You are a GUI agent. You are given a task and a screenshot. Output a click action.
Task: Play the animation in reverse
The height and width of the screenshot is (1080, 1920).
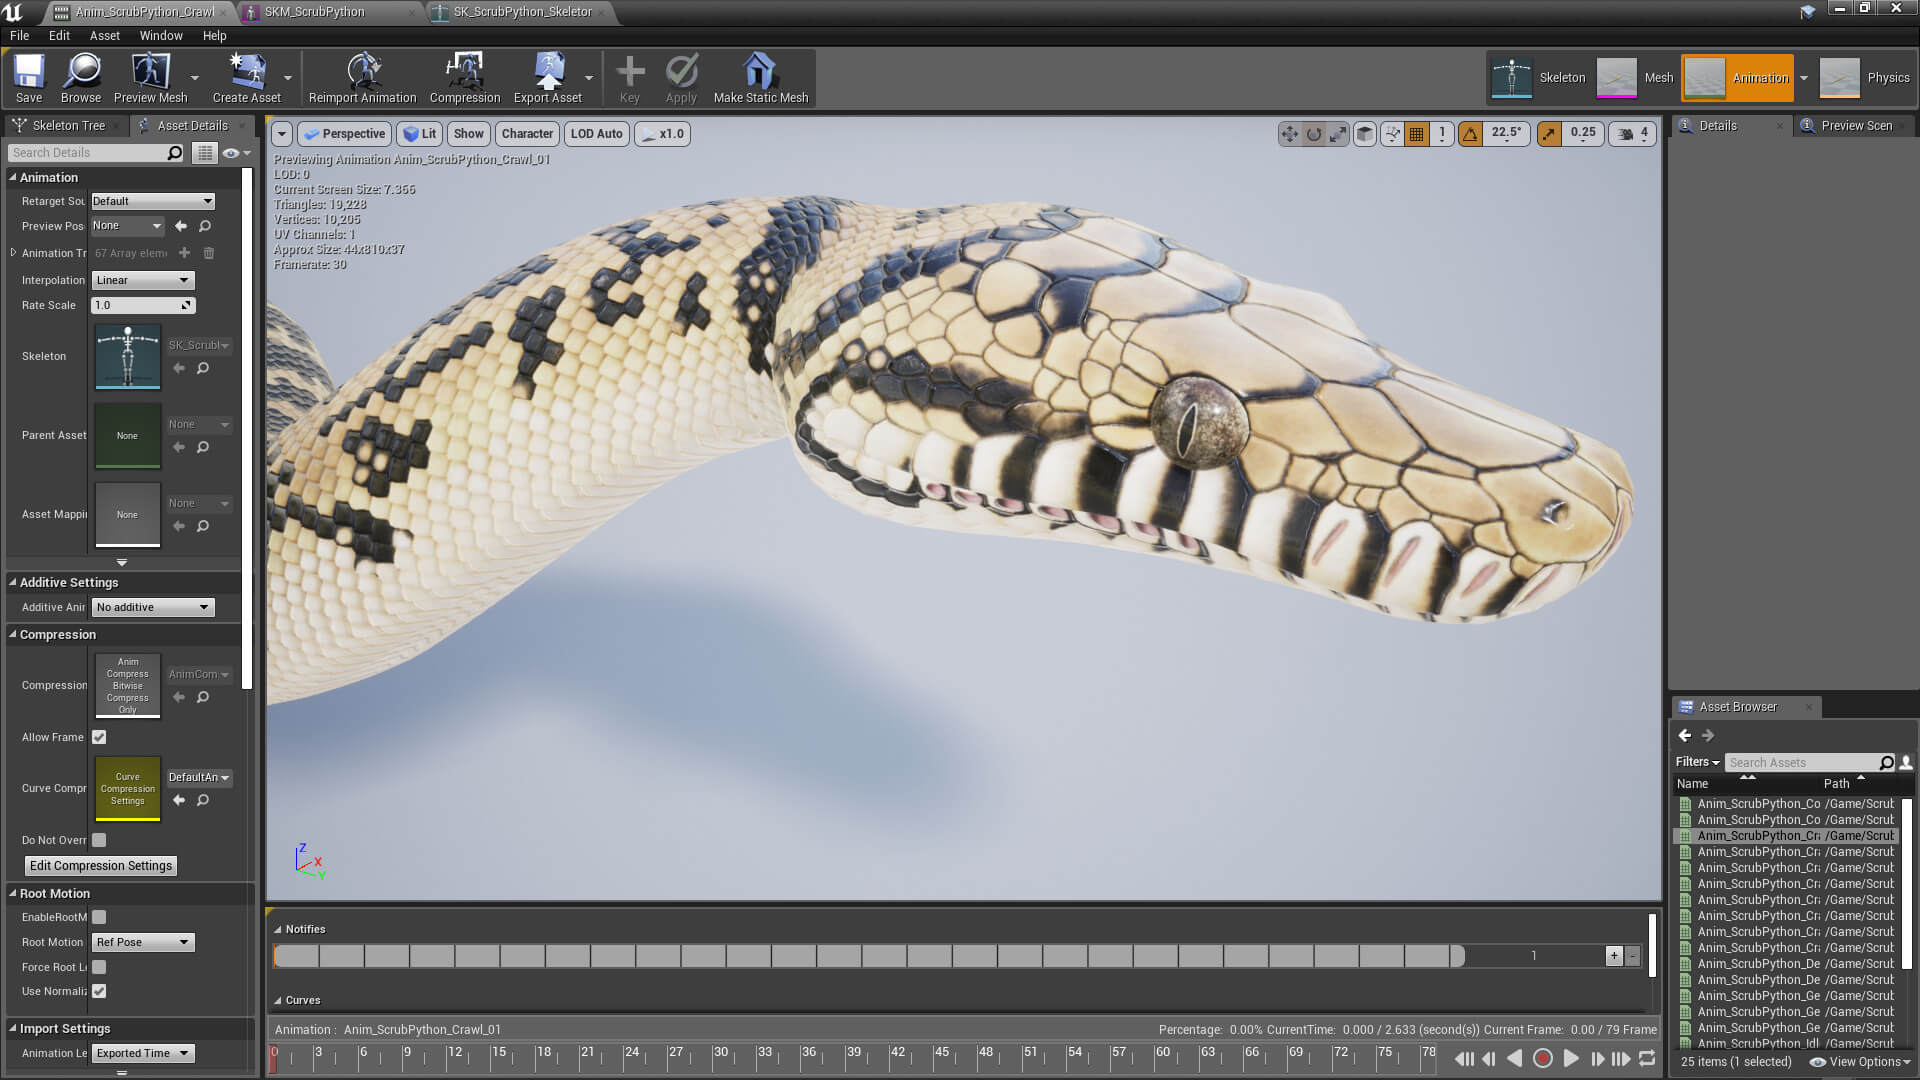pyautogui.click(x=1515, y=1058)
